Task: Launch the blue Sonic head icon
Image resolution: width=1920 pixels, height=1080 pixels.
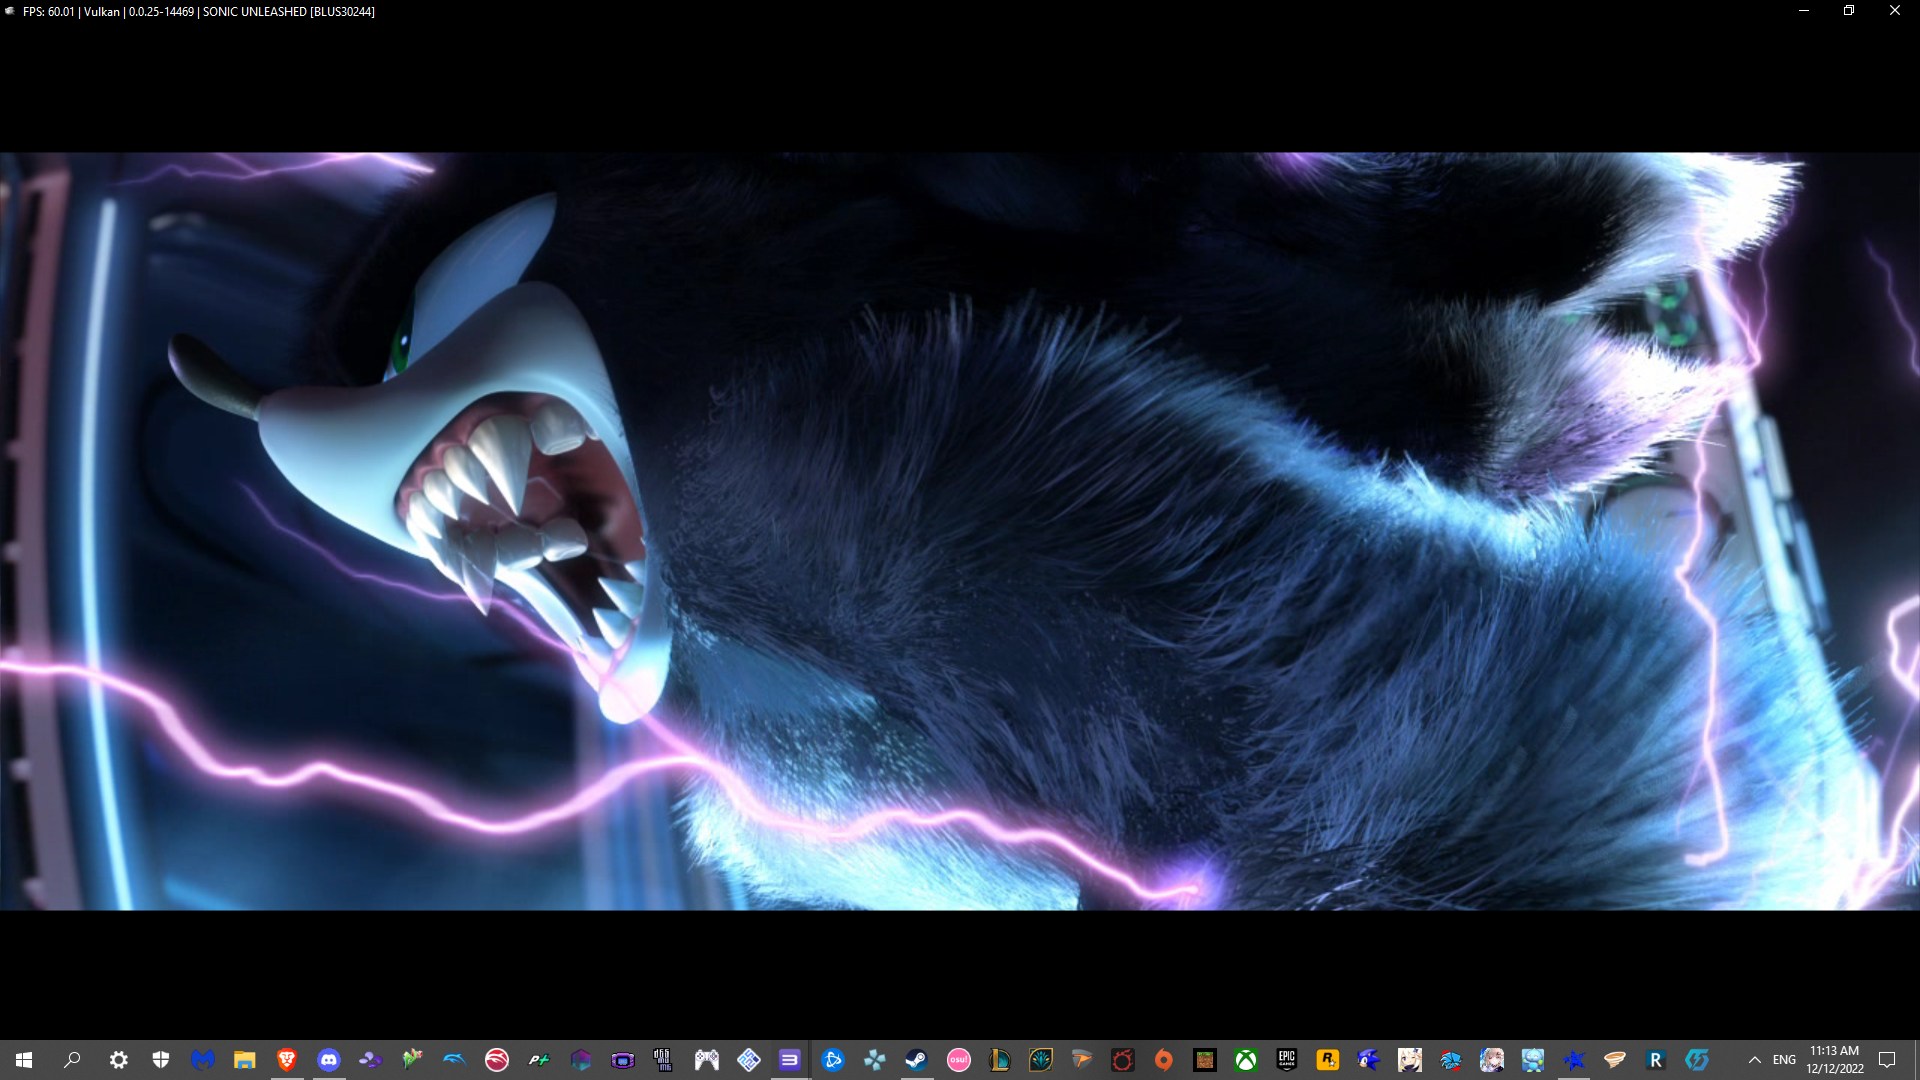Action: click(x=1369, y=1060)
